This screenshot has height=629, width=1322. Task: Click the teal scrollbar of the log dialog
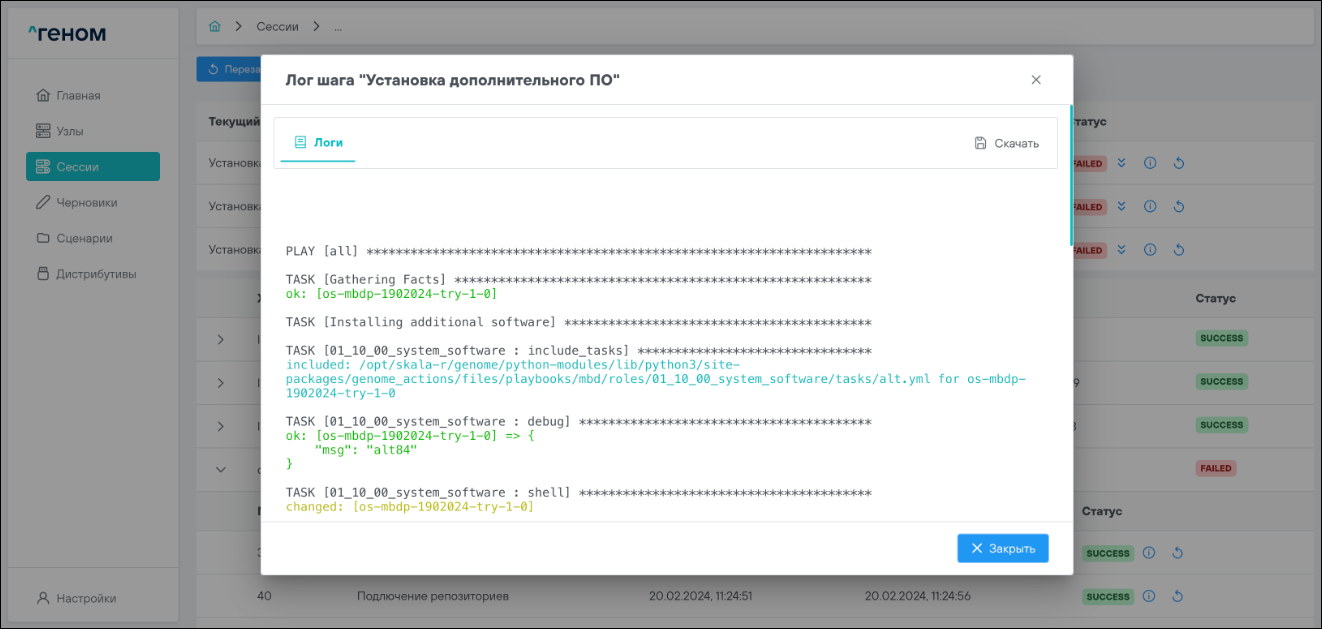point(1071,175)
